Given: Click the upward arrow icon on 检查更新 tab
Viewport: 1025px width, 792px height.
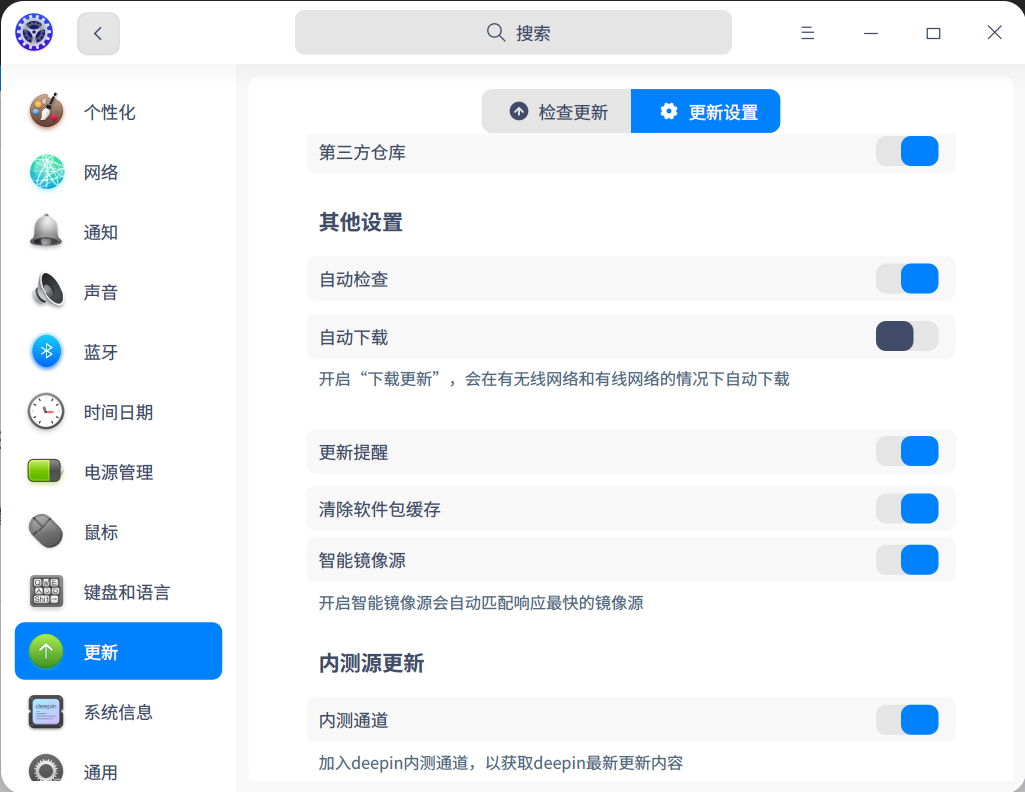Looking at the screenshot, I should click(x=518, y=111).
